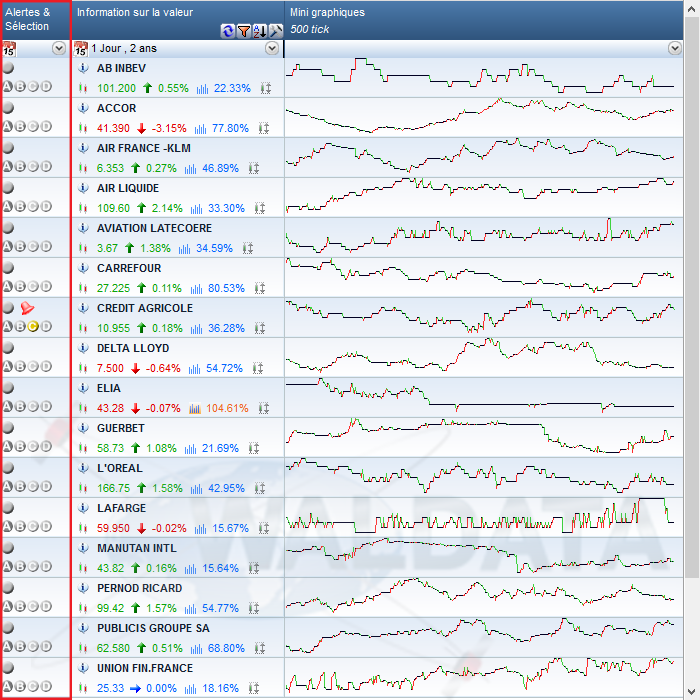This screenshot has height=700, width=700.
Task: Sort the list with the A-Z icon
Action: point(260,31)
